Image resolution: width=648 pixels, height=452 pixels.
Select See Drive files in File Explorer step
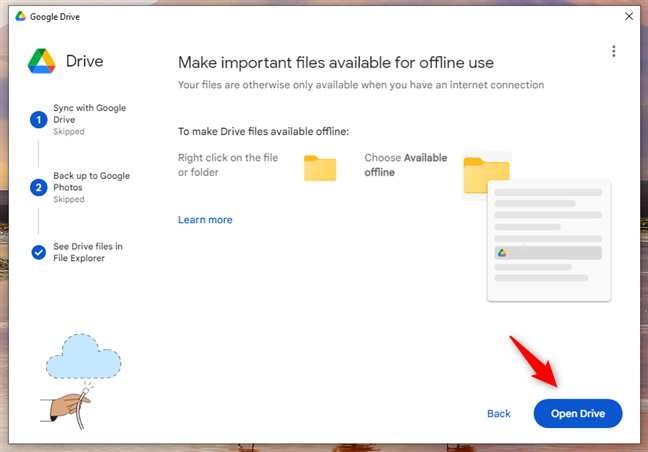pyautogui.click(x=88, y=252)
